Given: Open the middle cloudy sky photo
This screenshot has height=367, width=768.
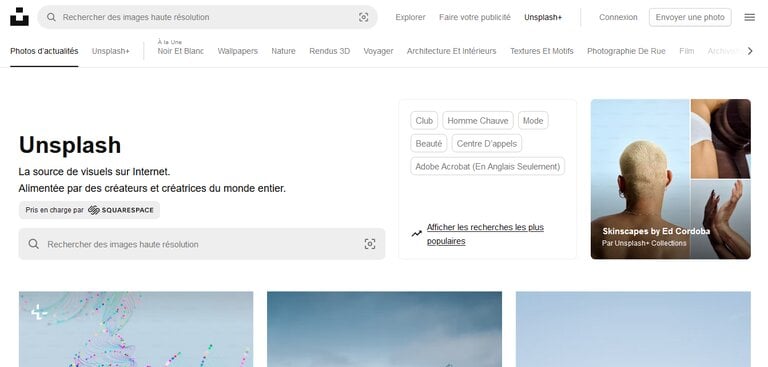Looking at the screenshot, I should (x=384, y=329).
